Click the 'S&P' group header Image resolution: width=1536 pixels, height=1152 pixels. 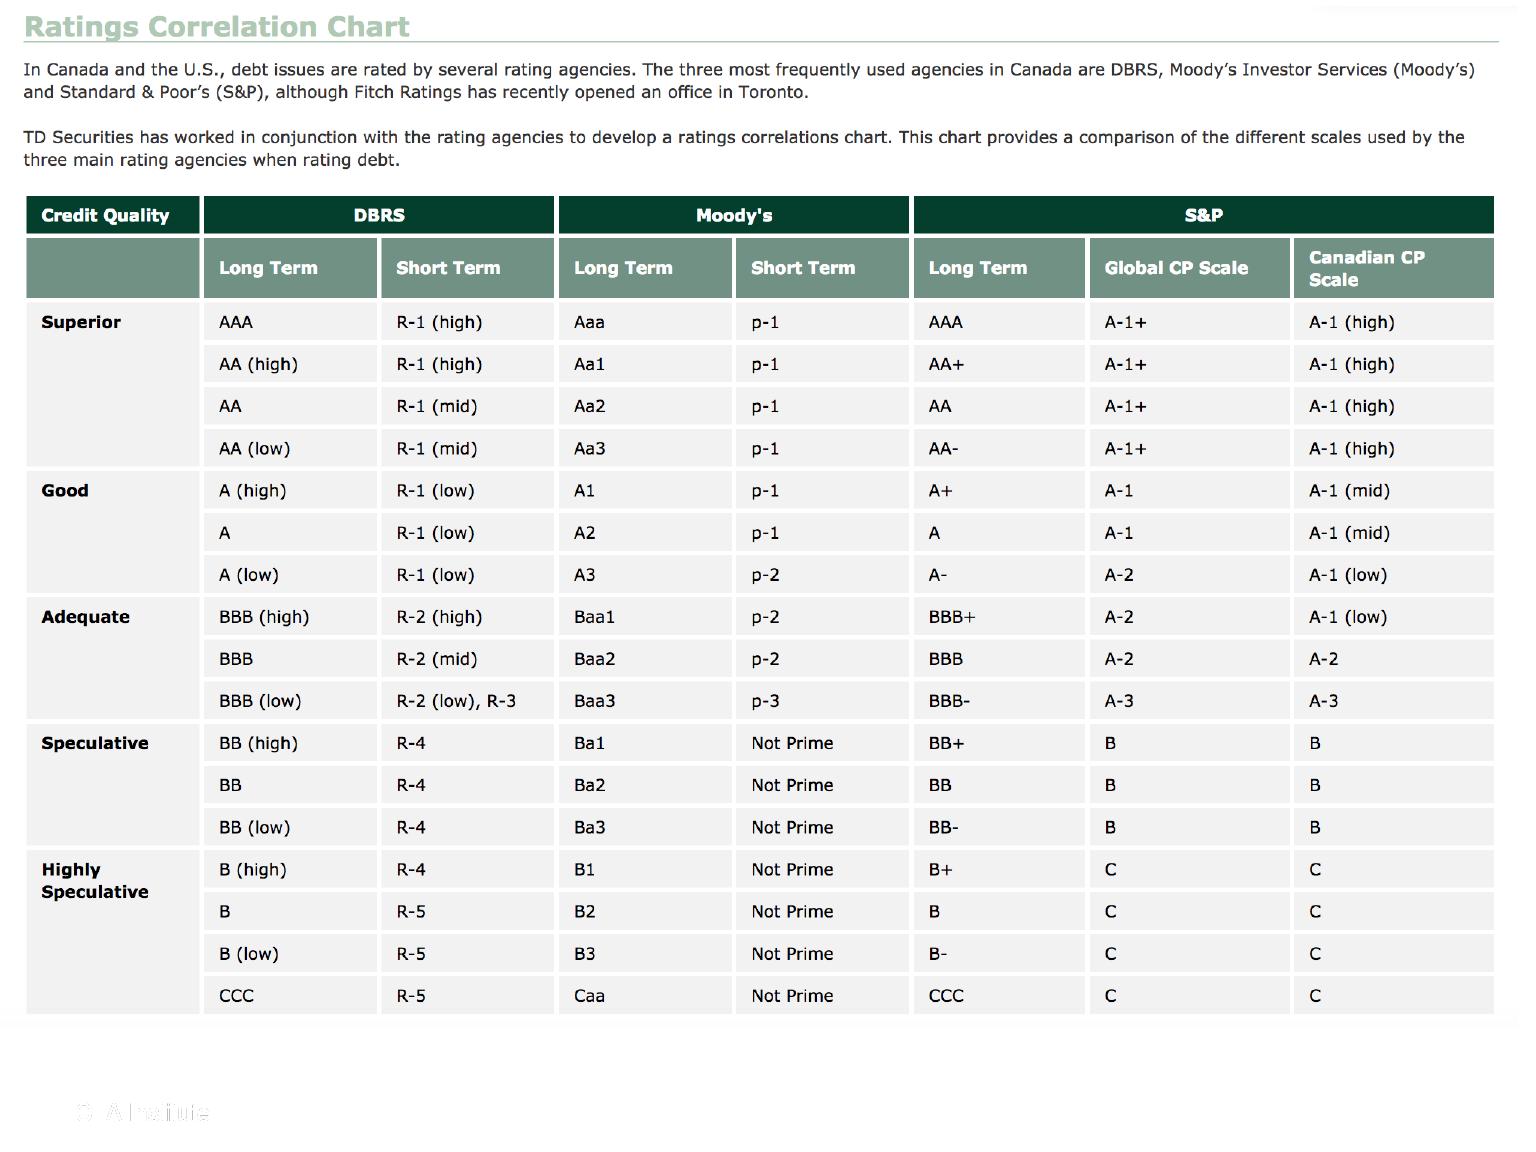coord(1204,215)
